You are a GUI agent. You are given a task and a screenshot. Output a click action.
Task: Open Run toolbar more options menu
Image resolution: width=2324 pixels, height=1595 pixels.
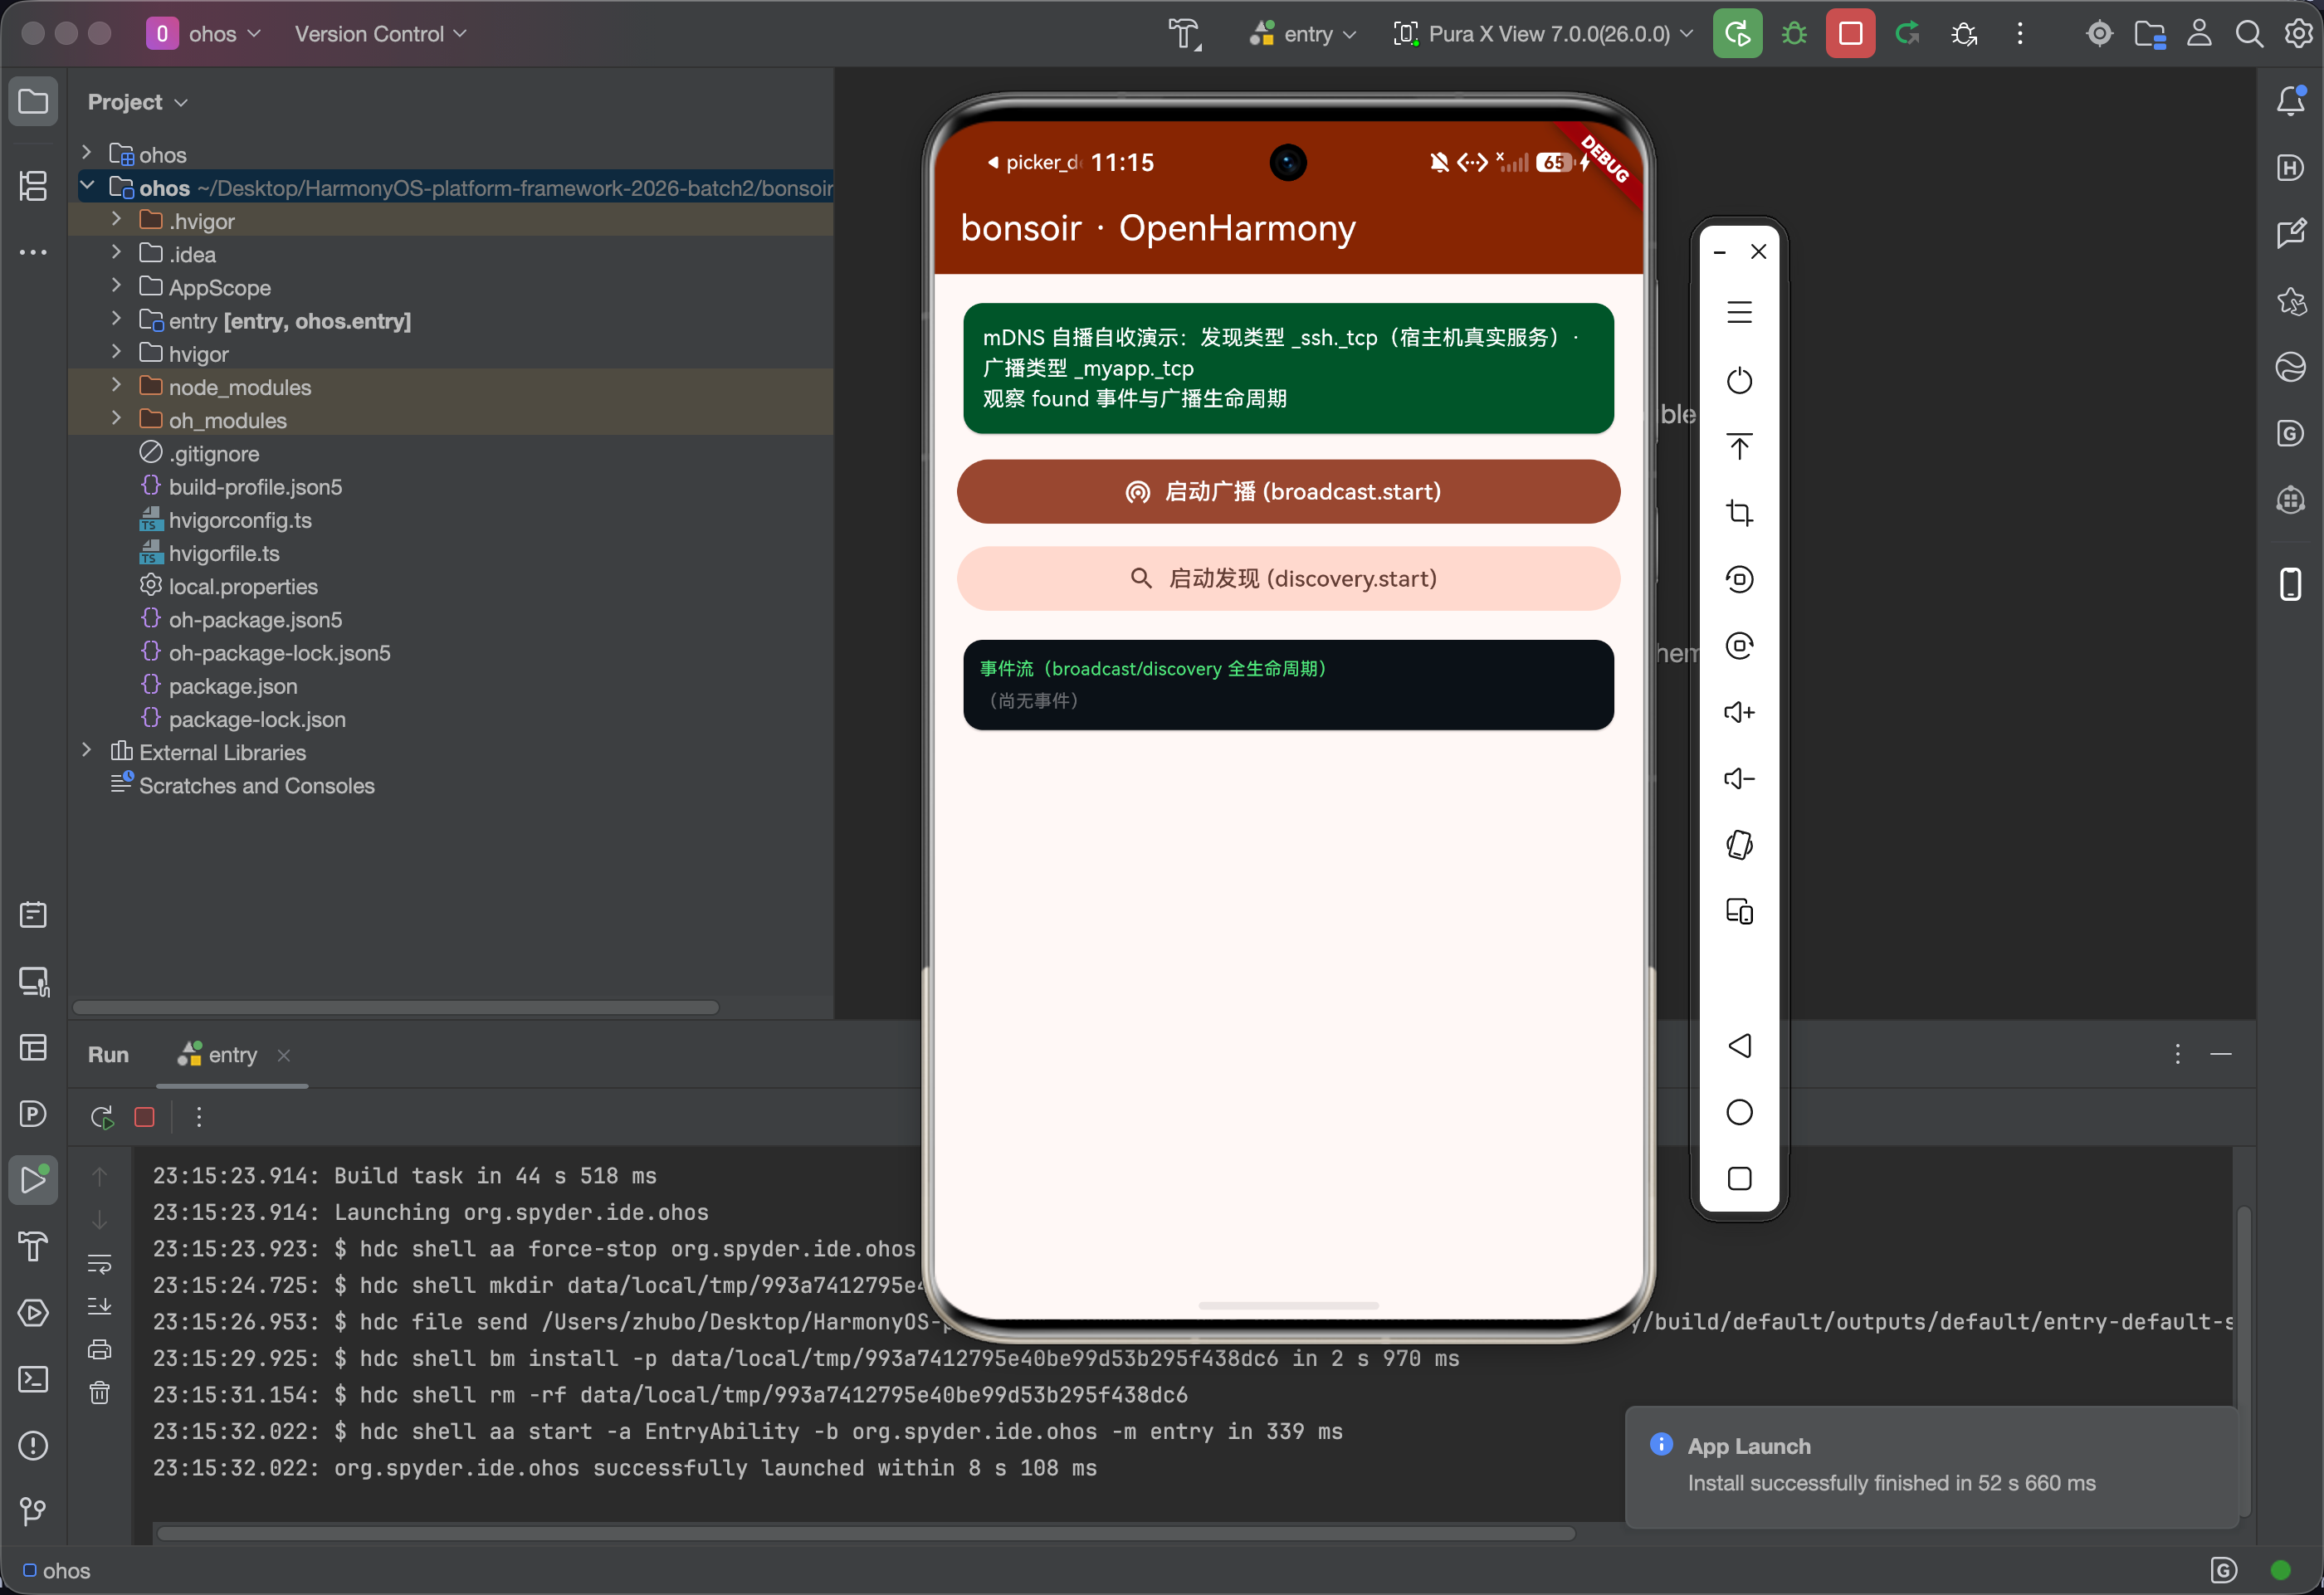point(199,1117)
